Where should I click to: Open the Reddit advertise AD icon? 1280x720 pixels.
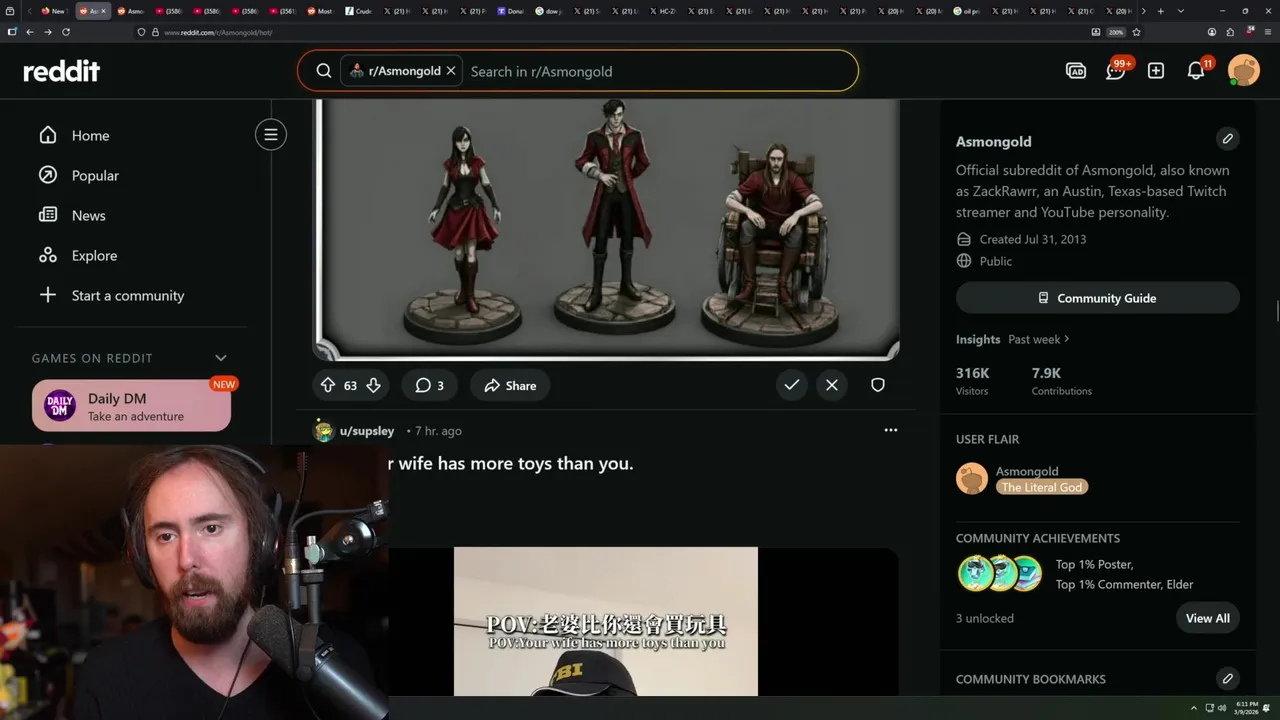[1076, 71]
